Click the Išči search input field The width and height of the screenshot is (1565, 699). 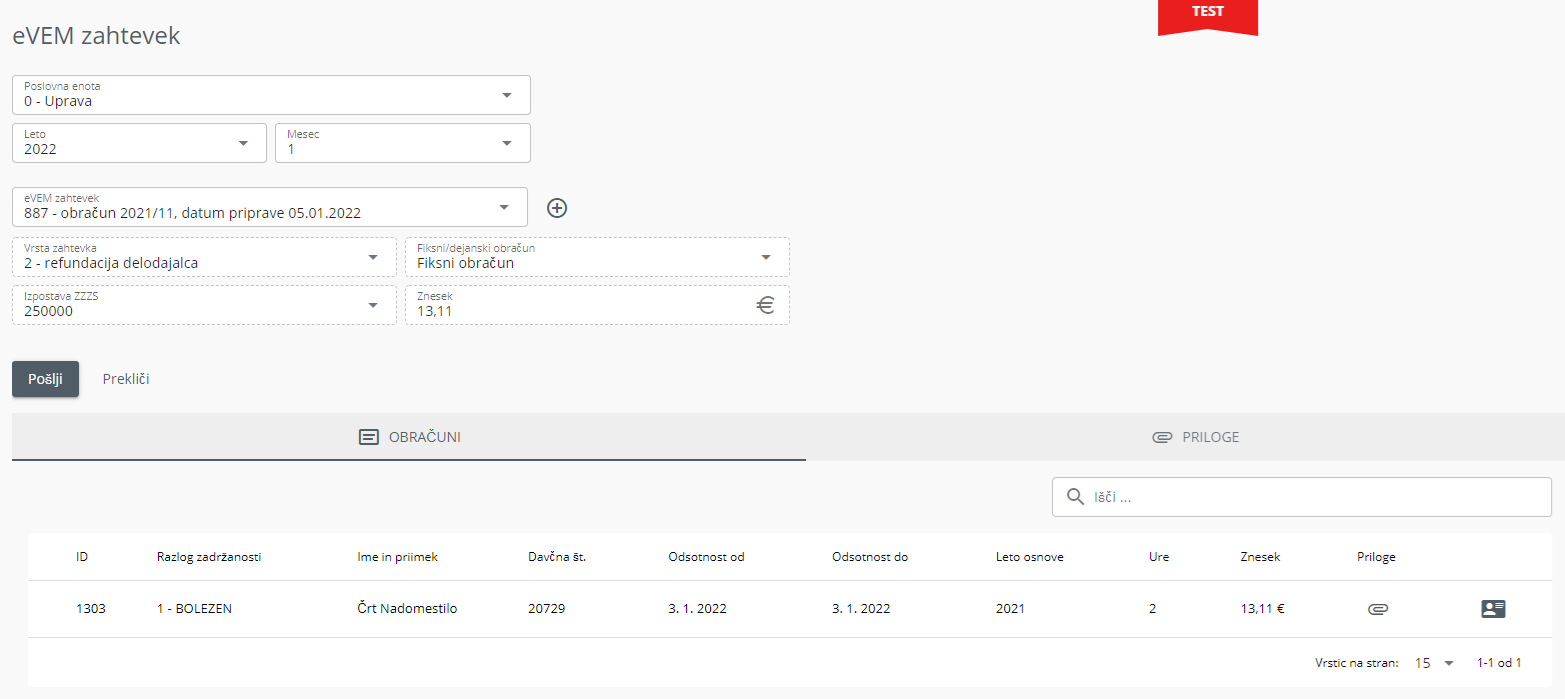pos(1310,497)
